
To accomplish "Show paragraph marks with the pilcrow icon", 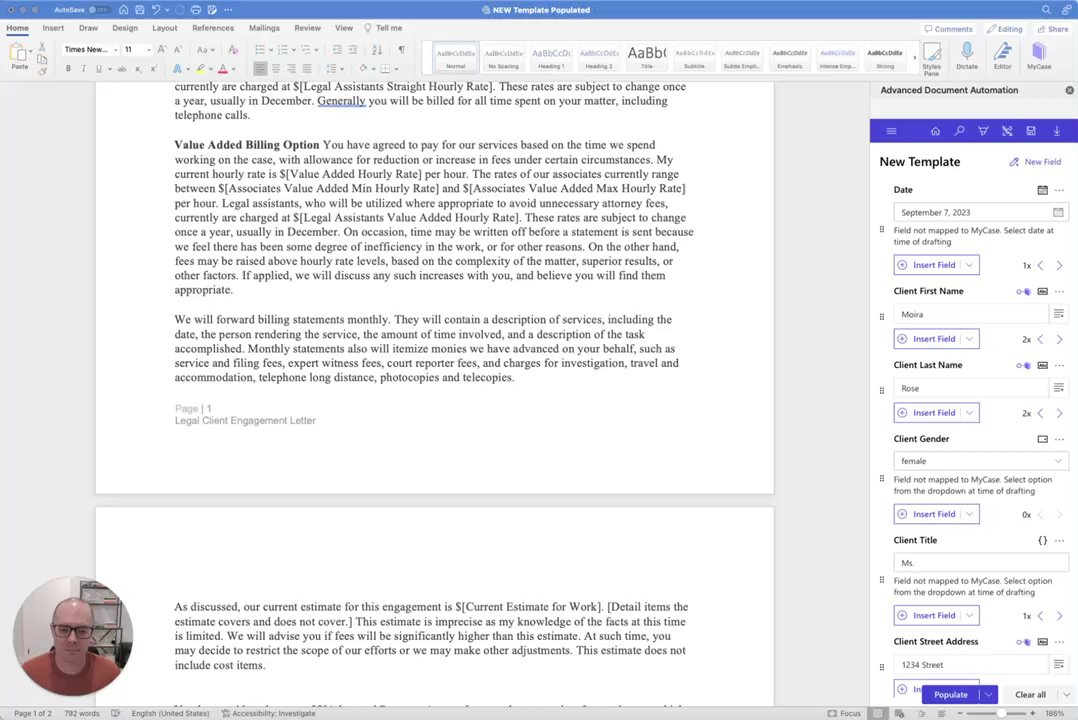I will [x=402, y=50].
